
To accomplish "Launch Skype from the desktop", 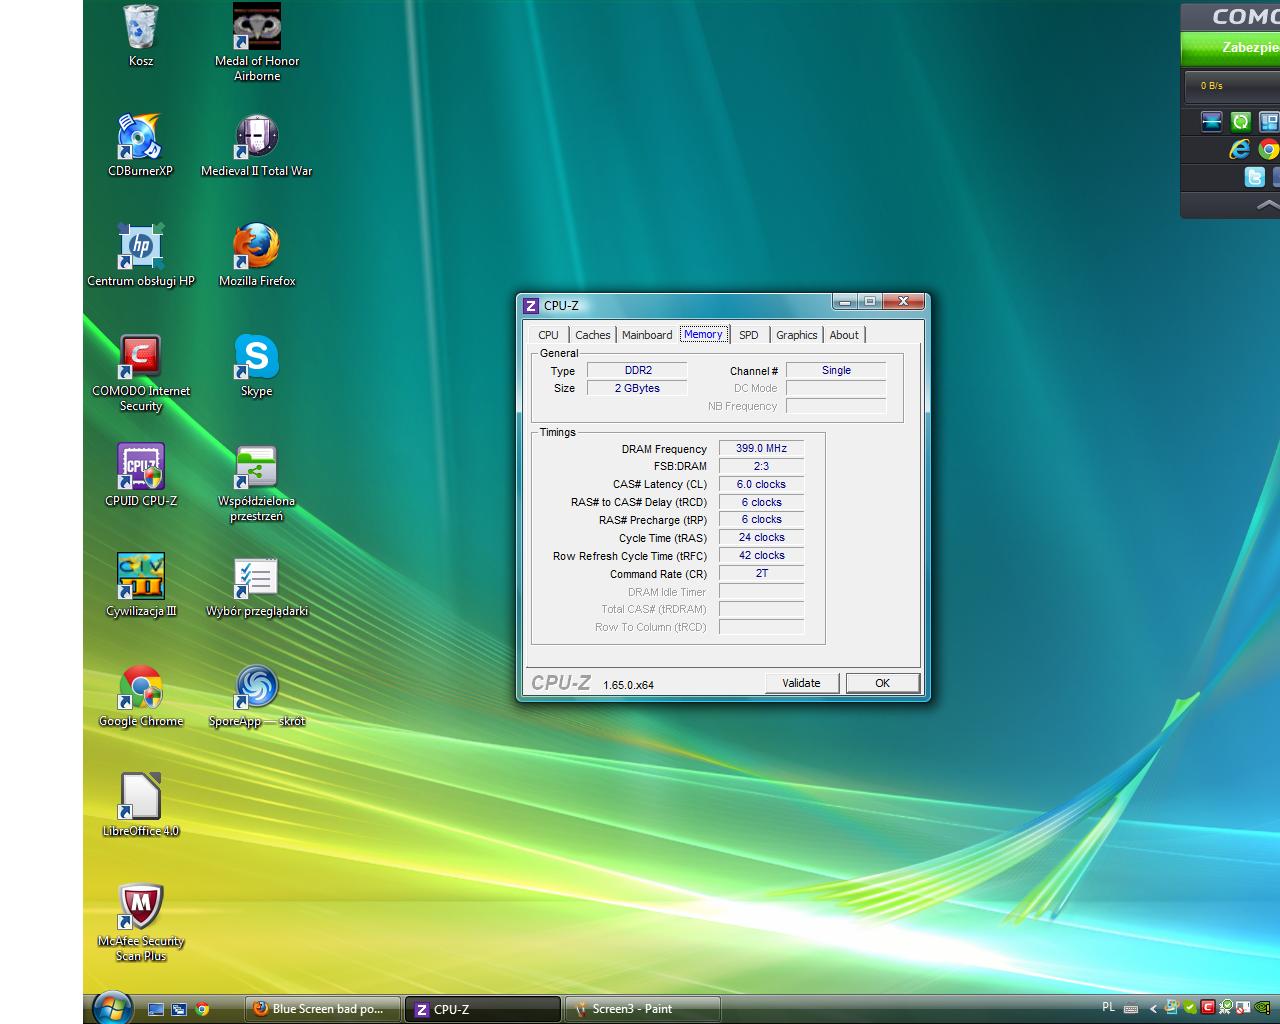I will click(256, 358).
